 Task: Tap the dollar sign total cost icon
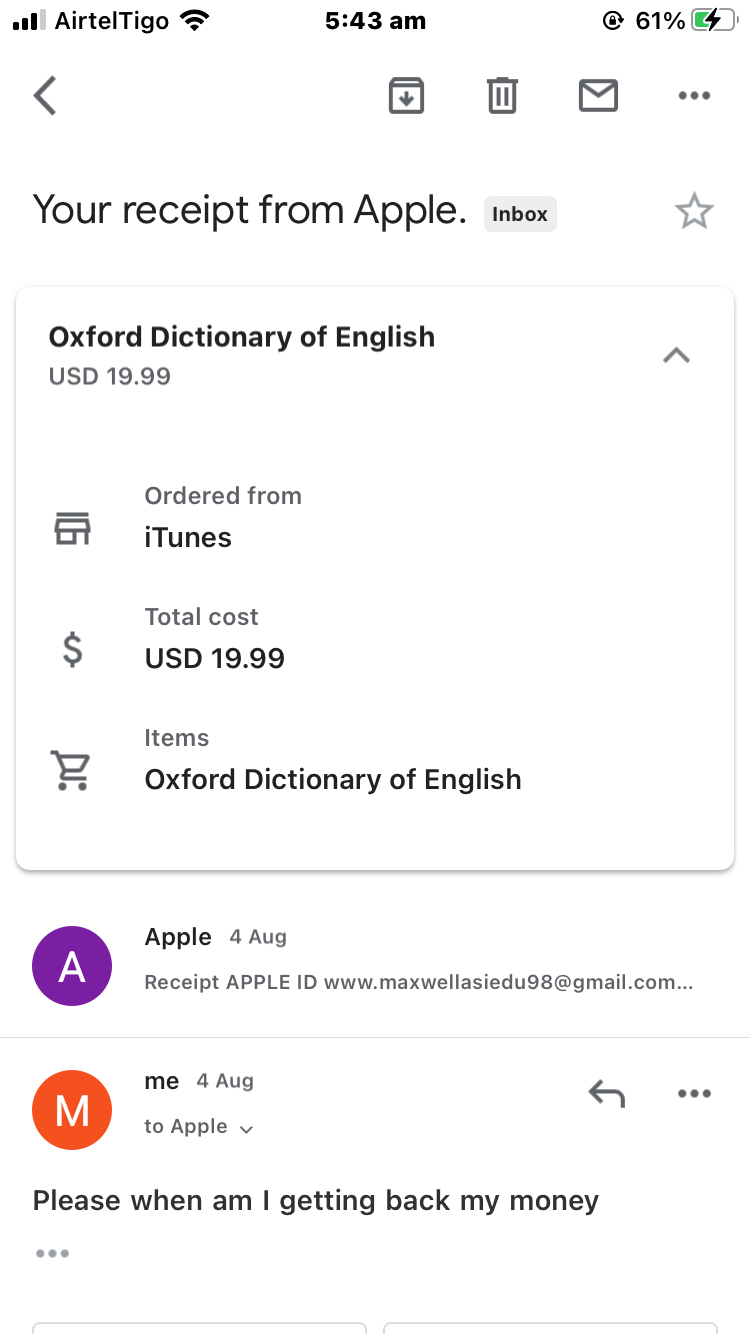(x=72, y=650)
